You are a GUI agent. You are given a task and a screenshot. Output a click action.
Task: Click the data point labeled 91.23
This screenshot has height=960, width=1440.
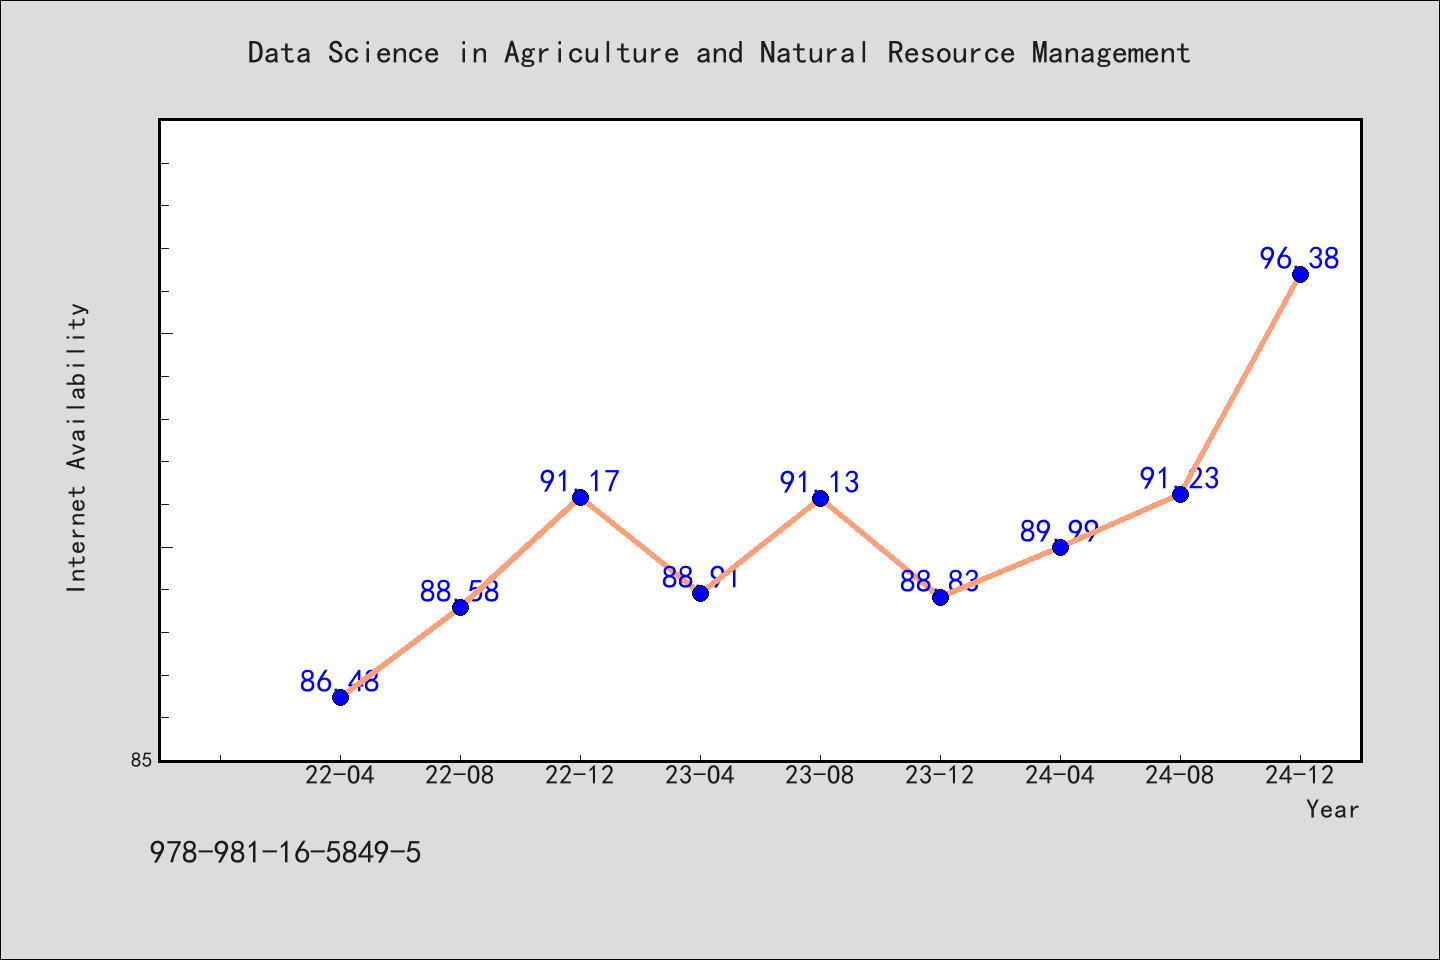pos(1180,494)
